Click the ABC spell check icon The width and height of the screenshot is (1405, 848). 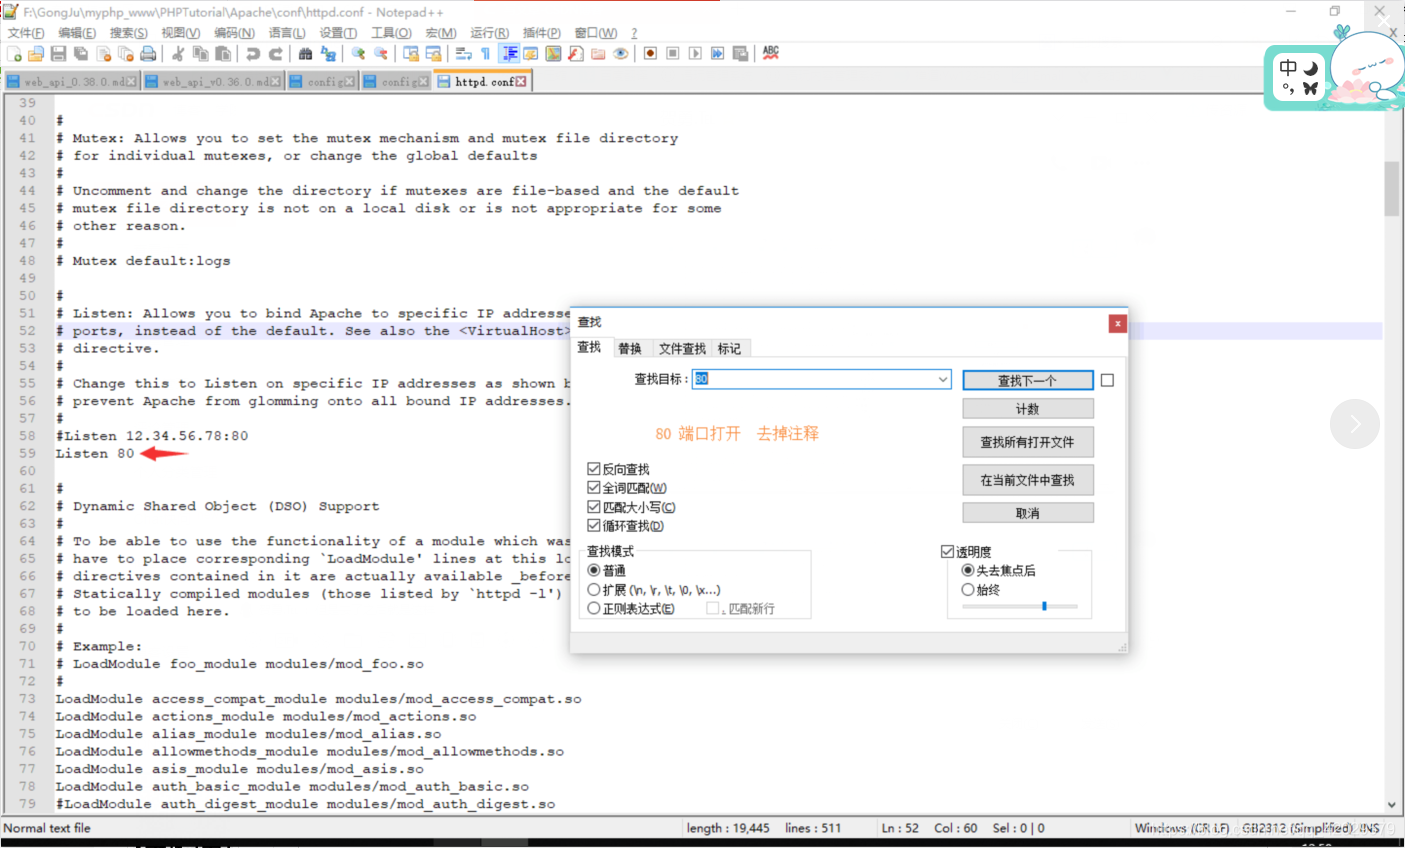click(x=771, y=53)
